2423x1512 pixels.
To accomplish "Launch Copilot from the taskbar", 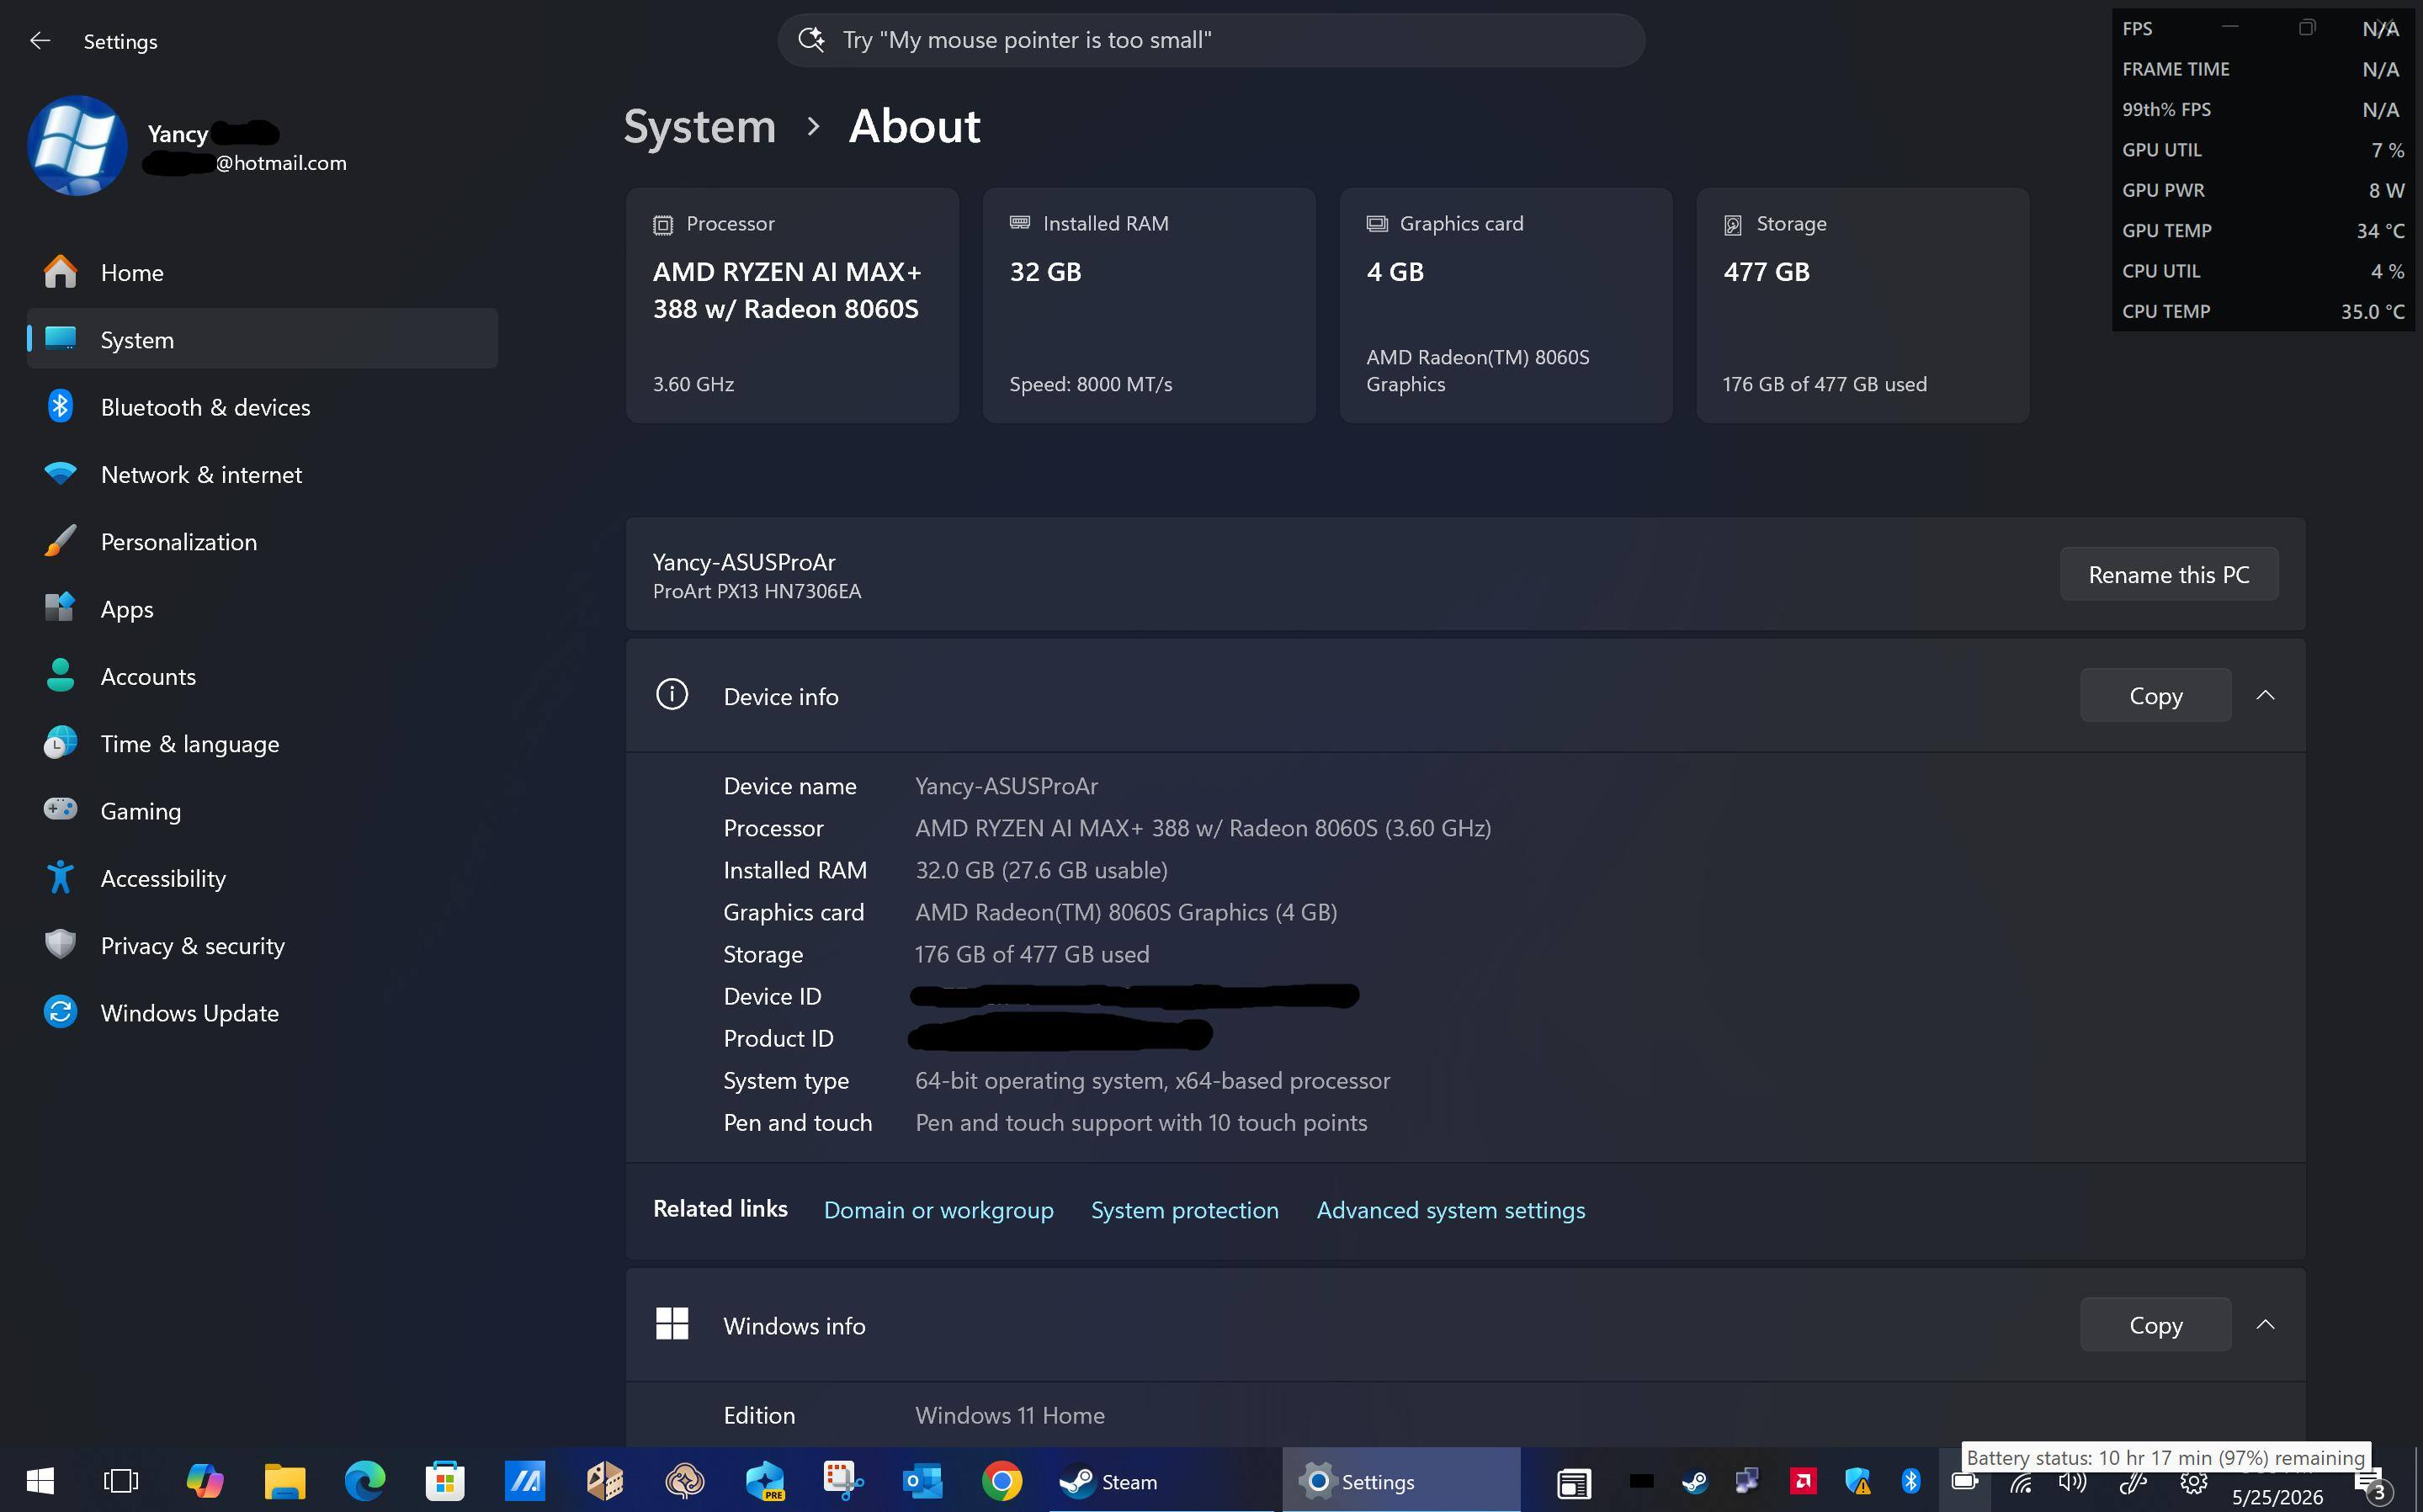I will (204, 1481).
